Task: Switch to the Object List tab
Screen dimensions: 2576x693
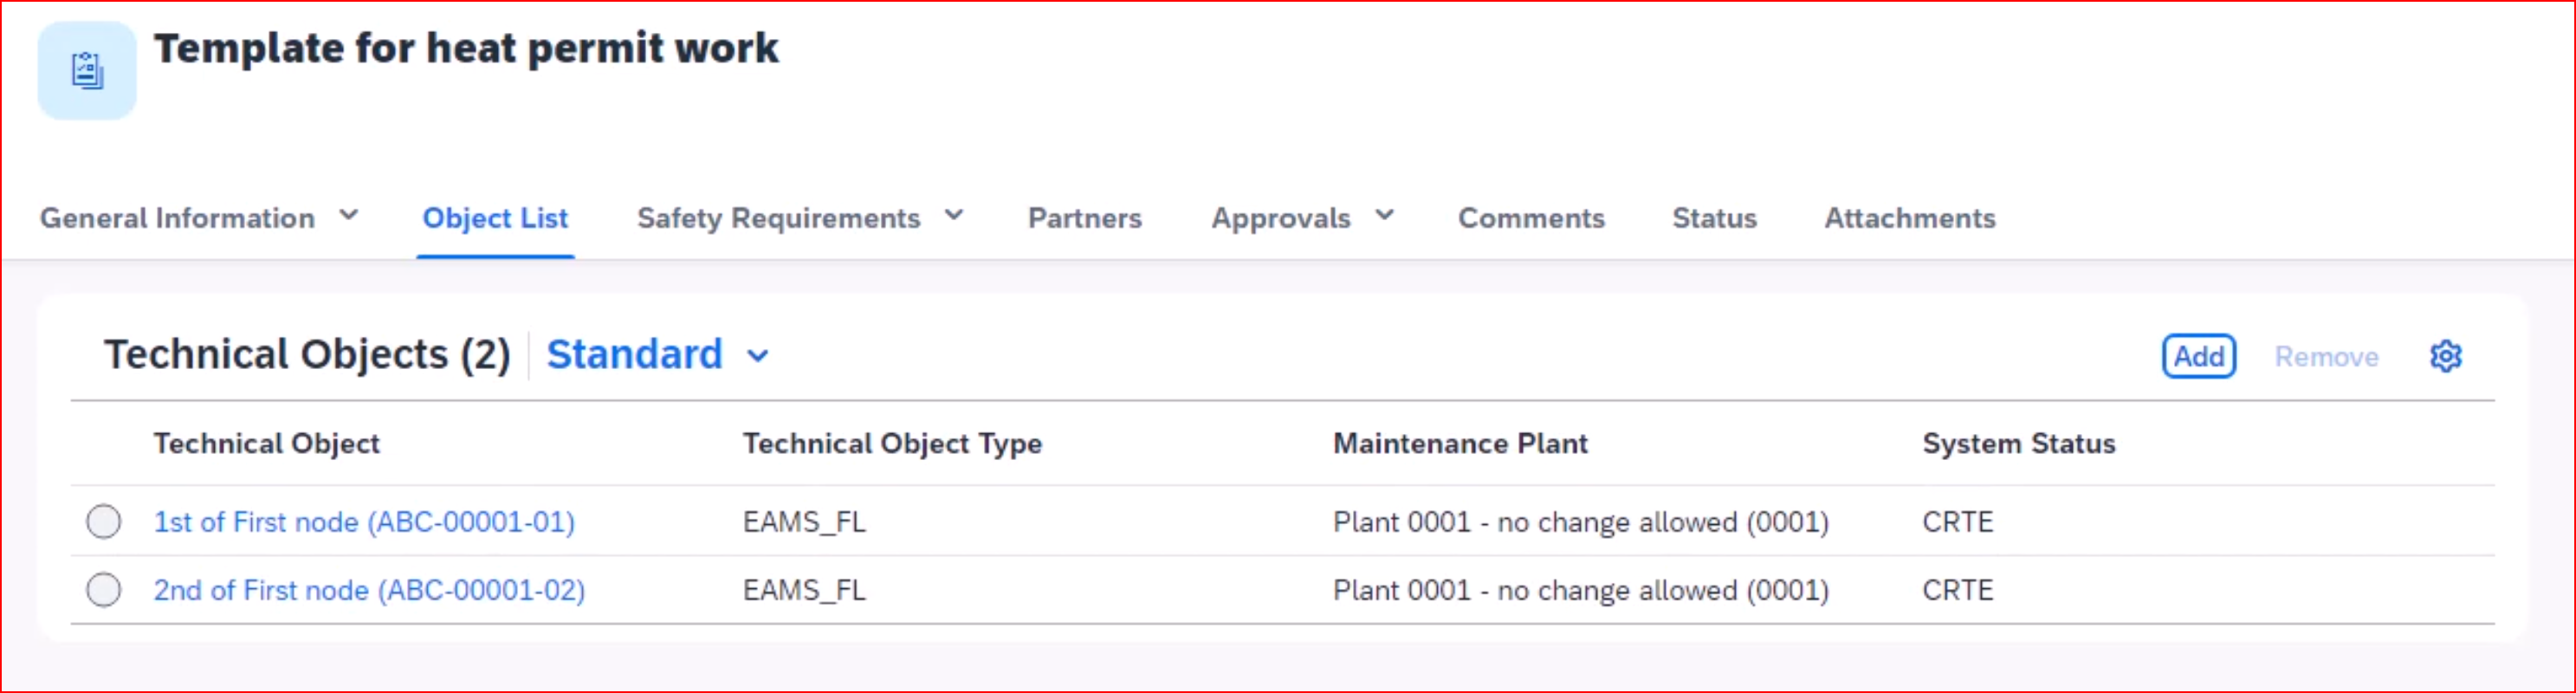Action: point(495,218)
